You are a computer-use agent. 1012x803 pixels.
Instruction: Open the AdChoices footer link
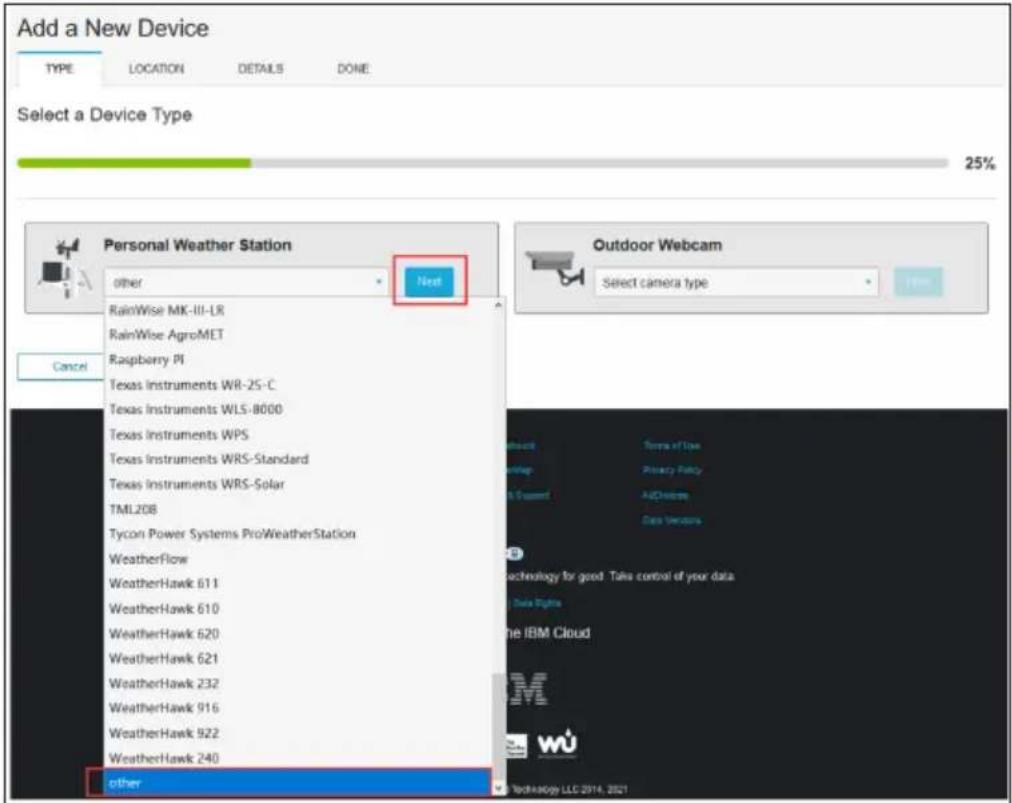(x=665, y=495)
